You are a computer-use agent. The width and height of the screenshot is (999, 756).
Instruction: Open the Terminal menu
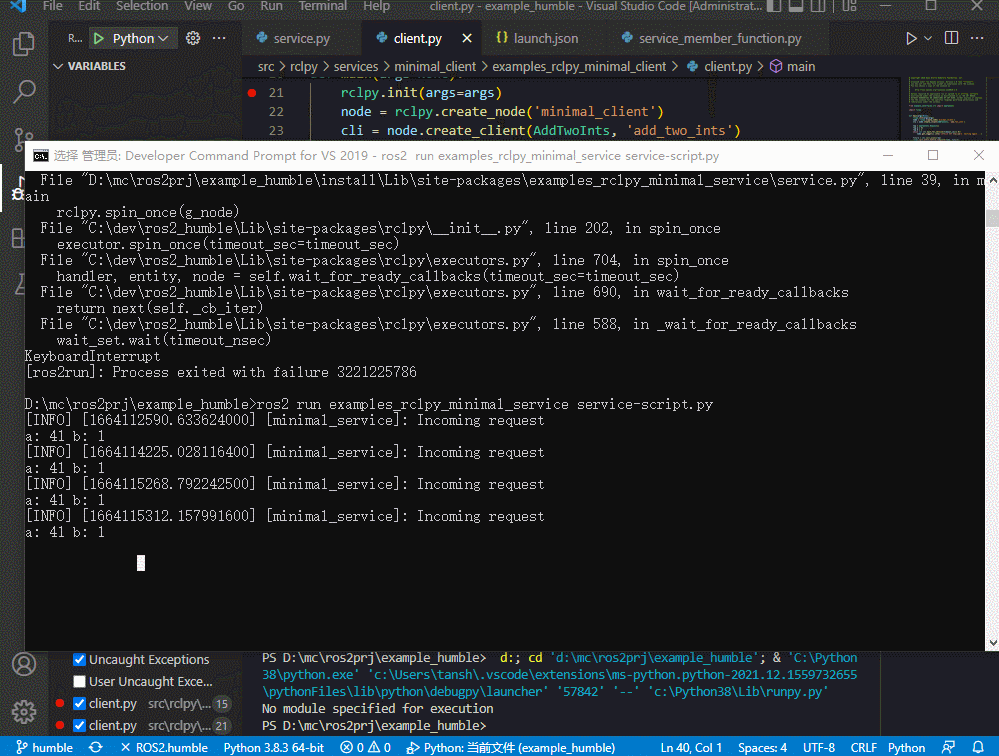point(322,6)
